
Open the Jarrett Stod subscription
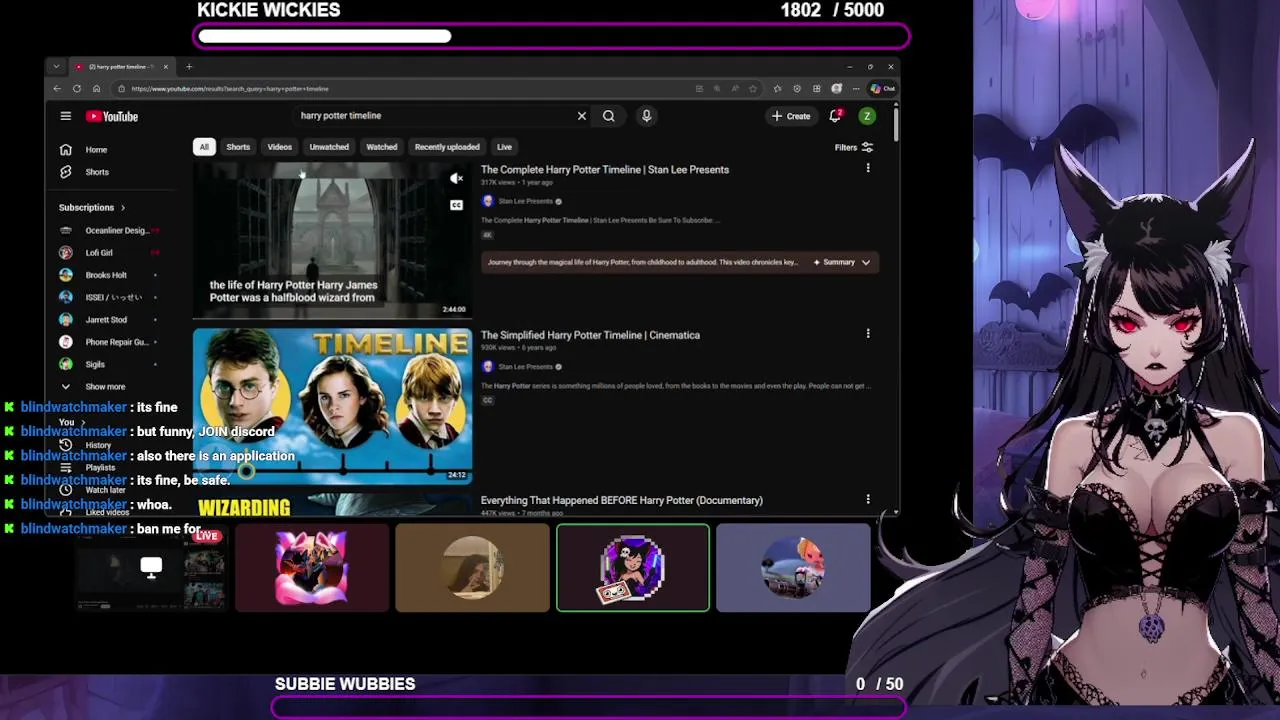(106, 320)
